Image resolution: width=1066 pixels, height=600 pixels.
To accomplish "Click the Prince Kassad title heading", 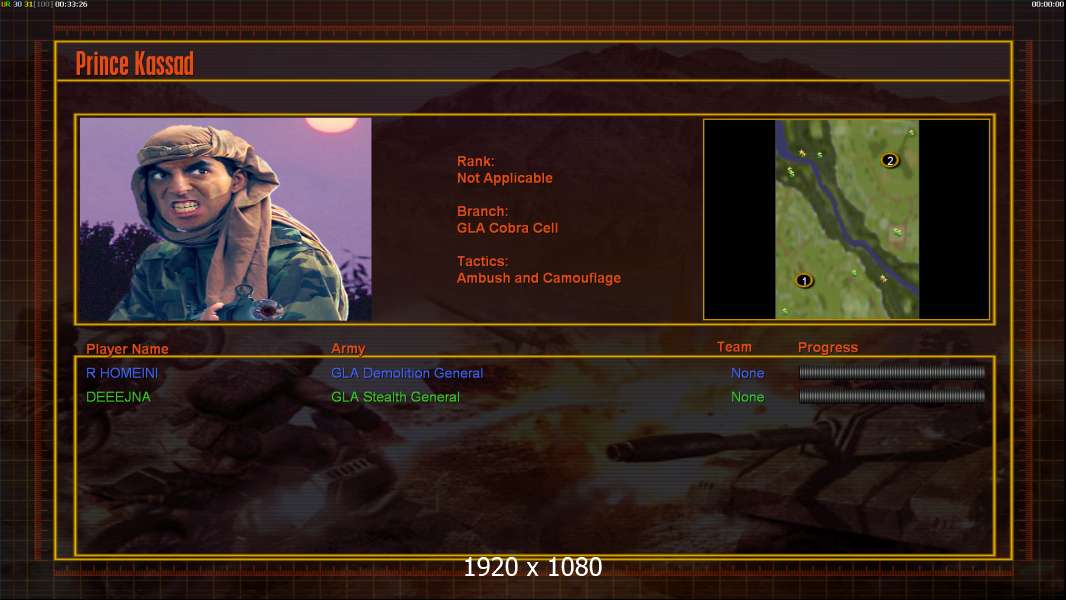I will (135, 64).
